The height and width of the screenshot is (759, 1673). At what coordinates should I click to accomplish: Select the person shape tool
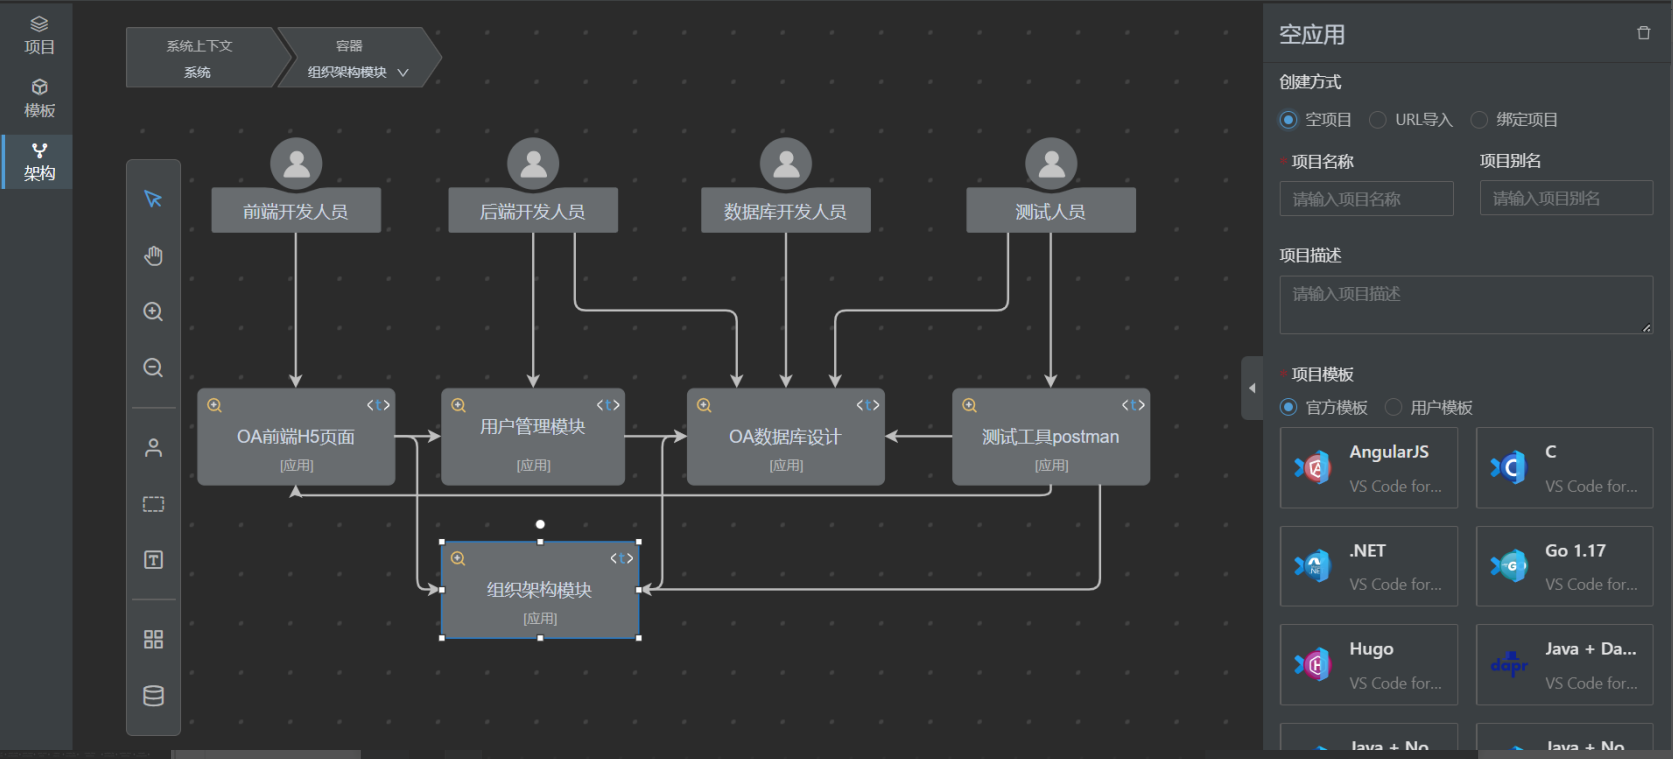coord(153,448)
